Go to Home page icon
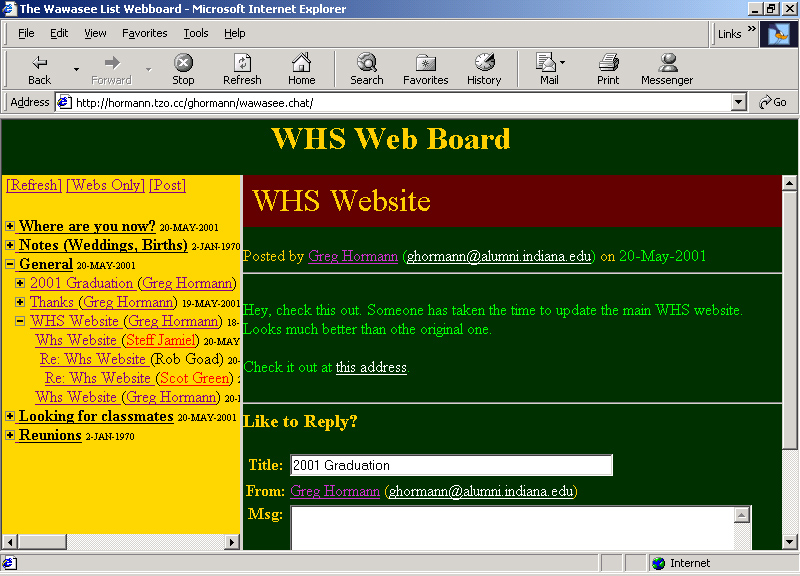The width and height of the screenshot is (800, 576). coord(301,68)
